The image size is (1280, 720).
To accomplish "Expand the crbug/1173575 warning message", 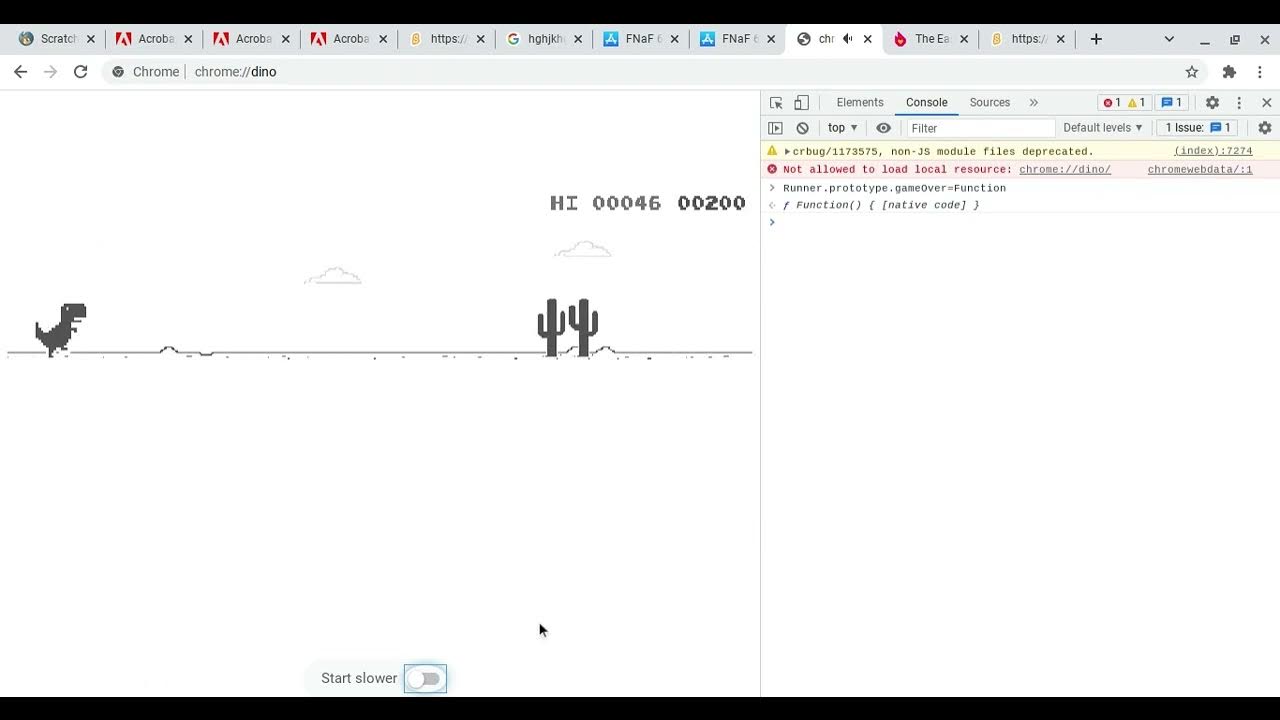I will click(787, 152).
